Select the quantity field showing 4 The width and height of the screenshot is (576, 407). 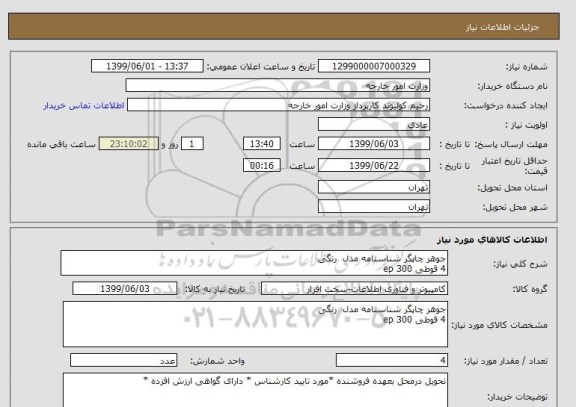pyautogui.click(x=392, y=360)
